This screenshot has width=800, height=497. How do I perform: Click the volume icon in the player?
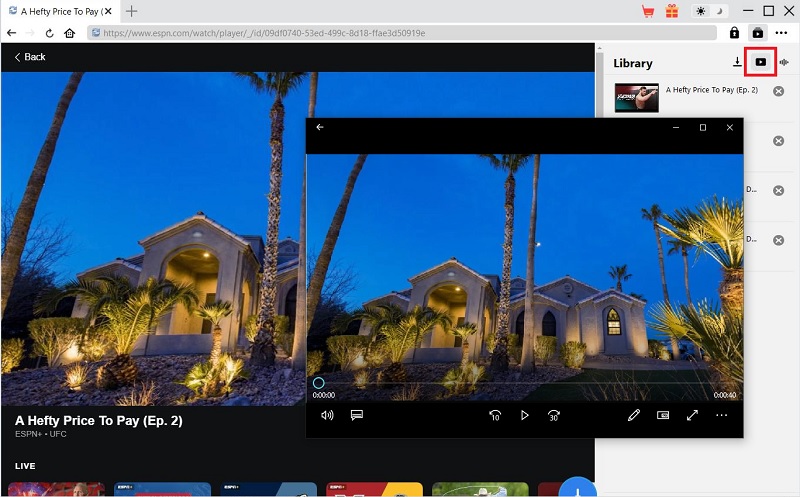click(x=327, y=415)
